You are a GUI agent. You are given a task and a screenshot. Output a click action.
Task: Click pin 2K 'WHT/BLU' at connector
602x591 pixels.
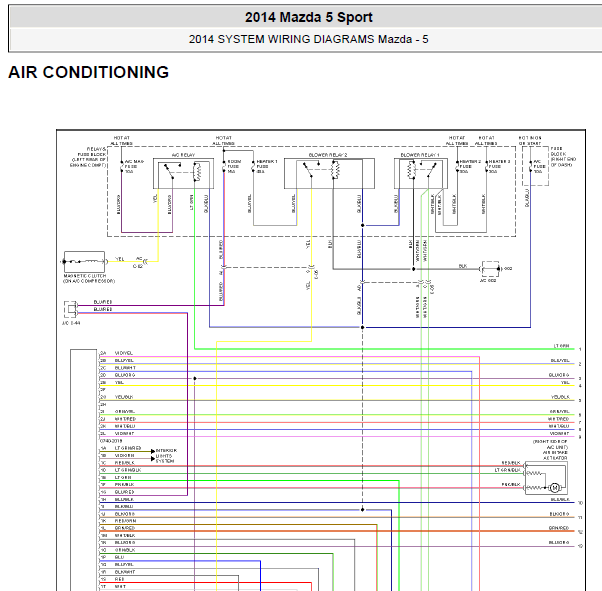(125, 426)
